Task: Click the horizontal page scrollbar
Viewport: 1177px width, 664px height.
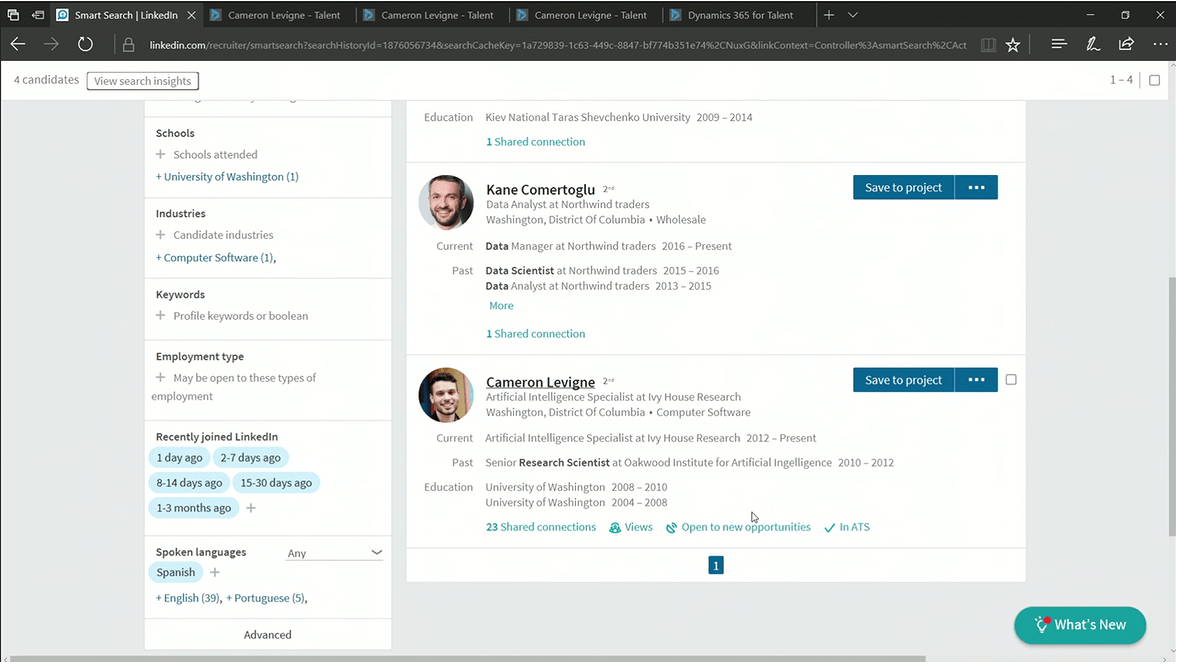Action: pyautogui.click(x=468, y=659)
